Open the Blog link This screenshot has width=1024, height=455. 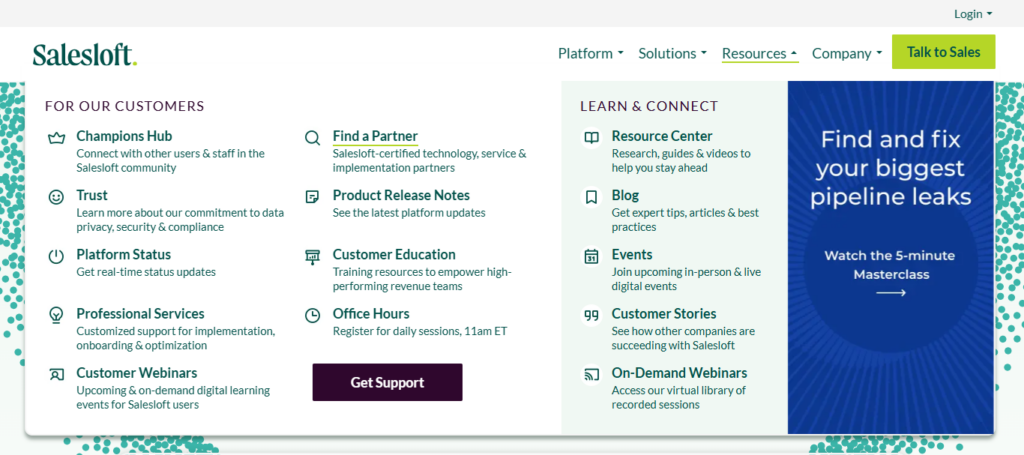(x=626, y=195)
